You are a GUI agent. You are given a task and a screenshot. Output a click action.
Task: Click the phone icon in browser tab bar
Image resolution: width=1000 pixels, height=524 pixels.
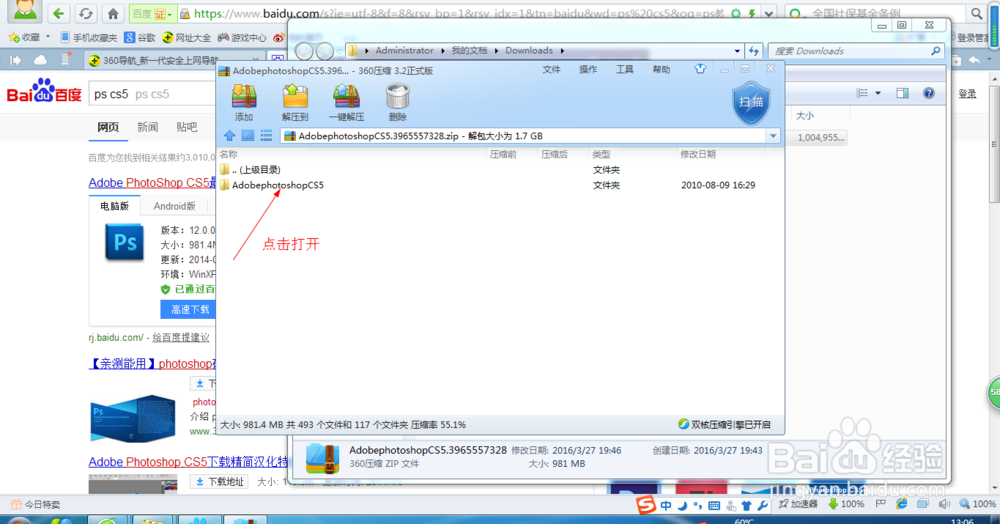[66, 60]
